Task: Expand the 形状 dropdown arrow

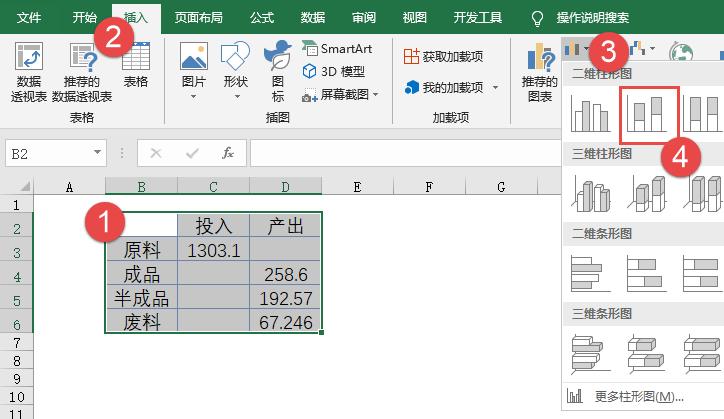Action: tap(237, 97)
